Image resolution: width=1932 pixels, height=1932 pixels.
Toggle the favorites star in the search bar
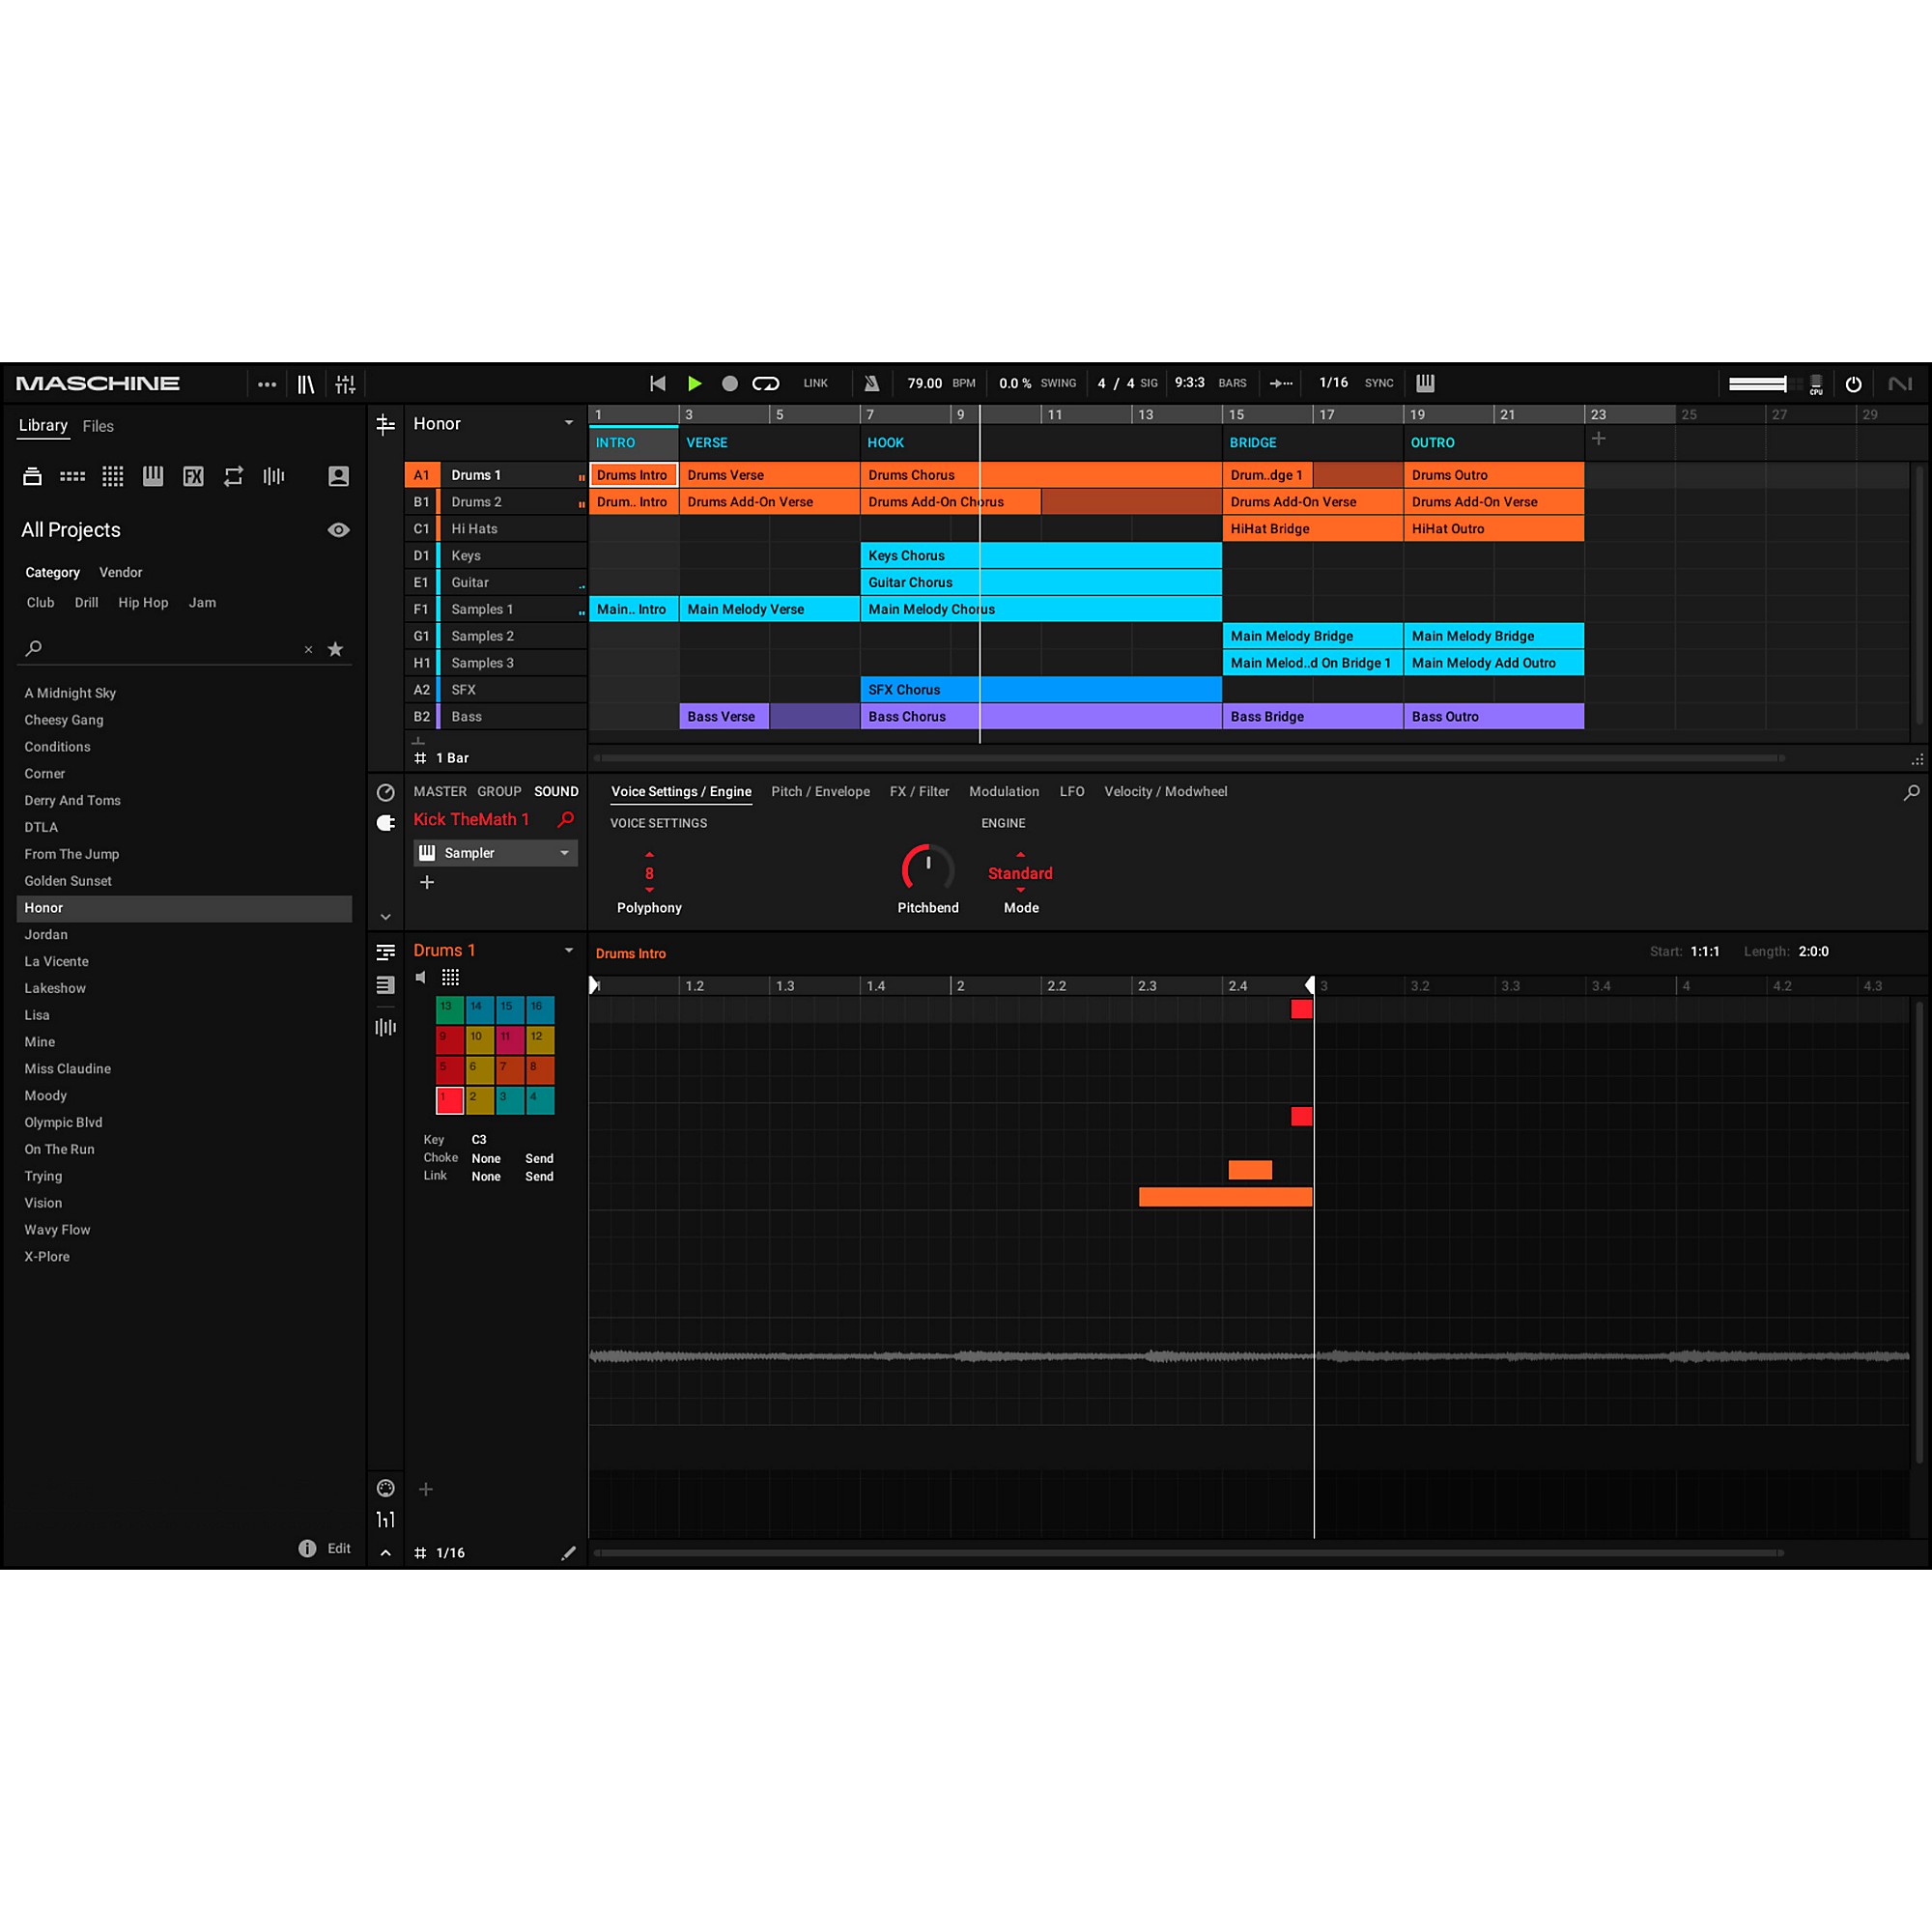pyautogui.click(x=336, y=649)
